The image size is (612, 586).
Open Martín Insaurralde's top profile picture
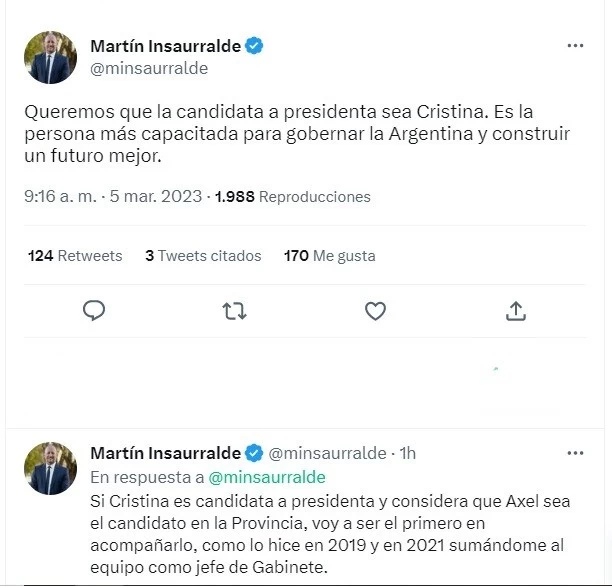click(x=50, y=57)
